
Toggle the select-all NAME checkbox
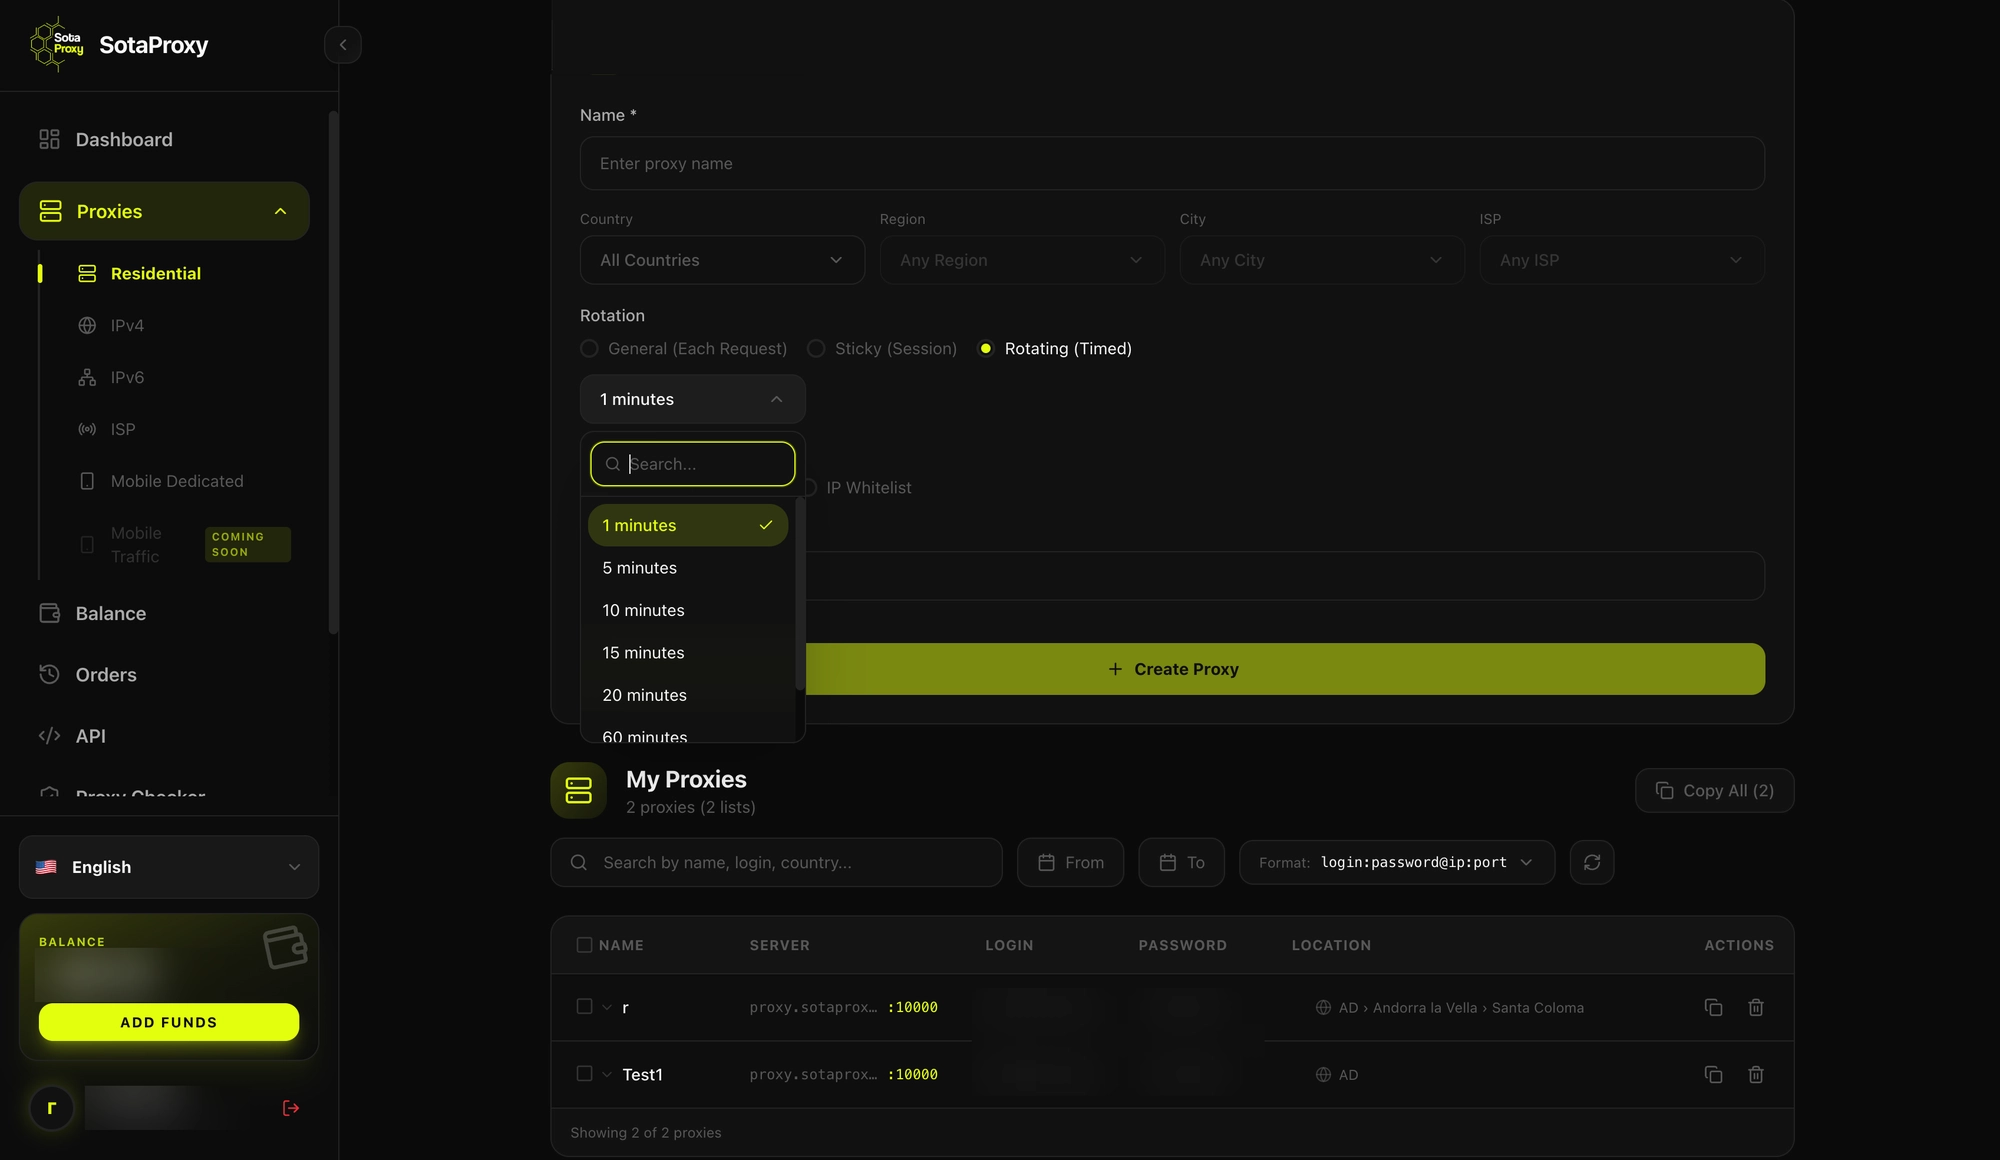tap(584, 945)
